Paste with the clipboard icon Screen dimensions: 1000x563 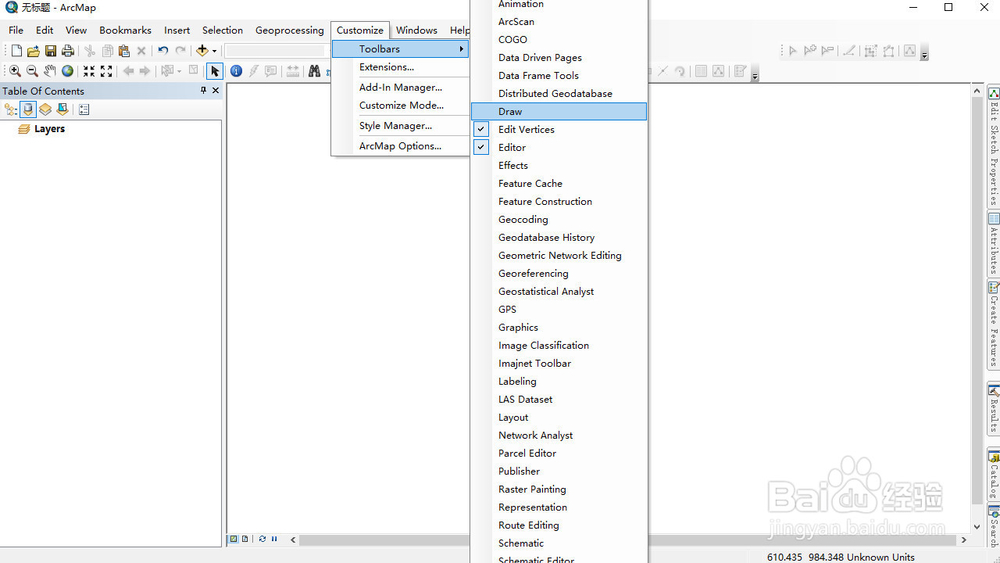124,50
